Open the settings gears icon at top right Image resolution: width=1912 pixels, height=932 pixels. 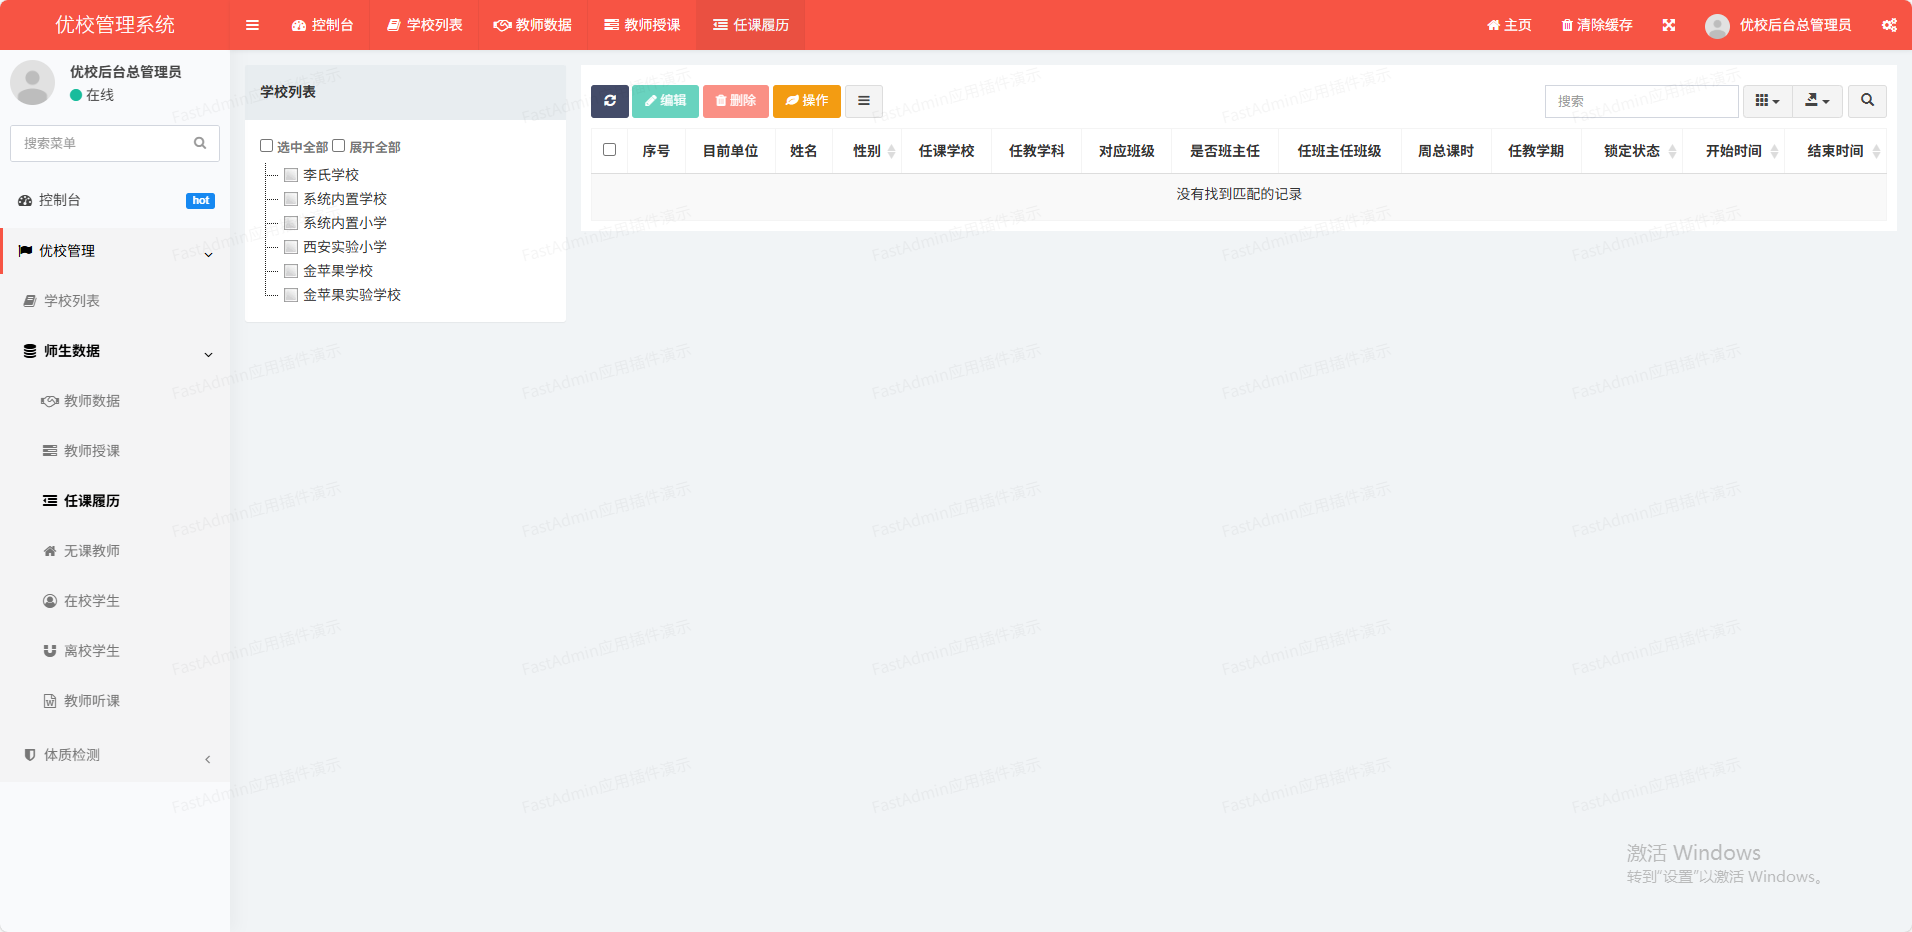point(1888,25)
